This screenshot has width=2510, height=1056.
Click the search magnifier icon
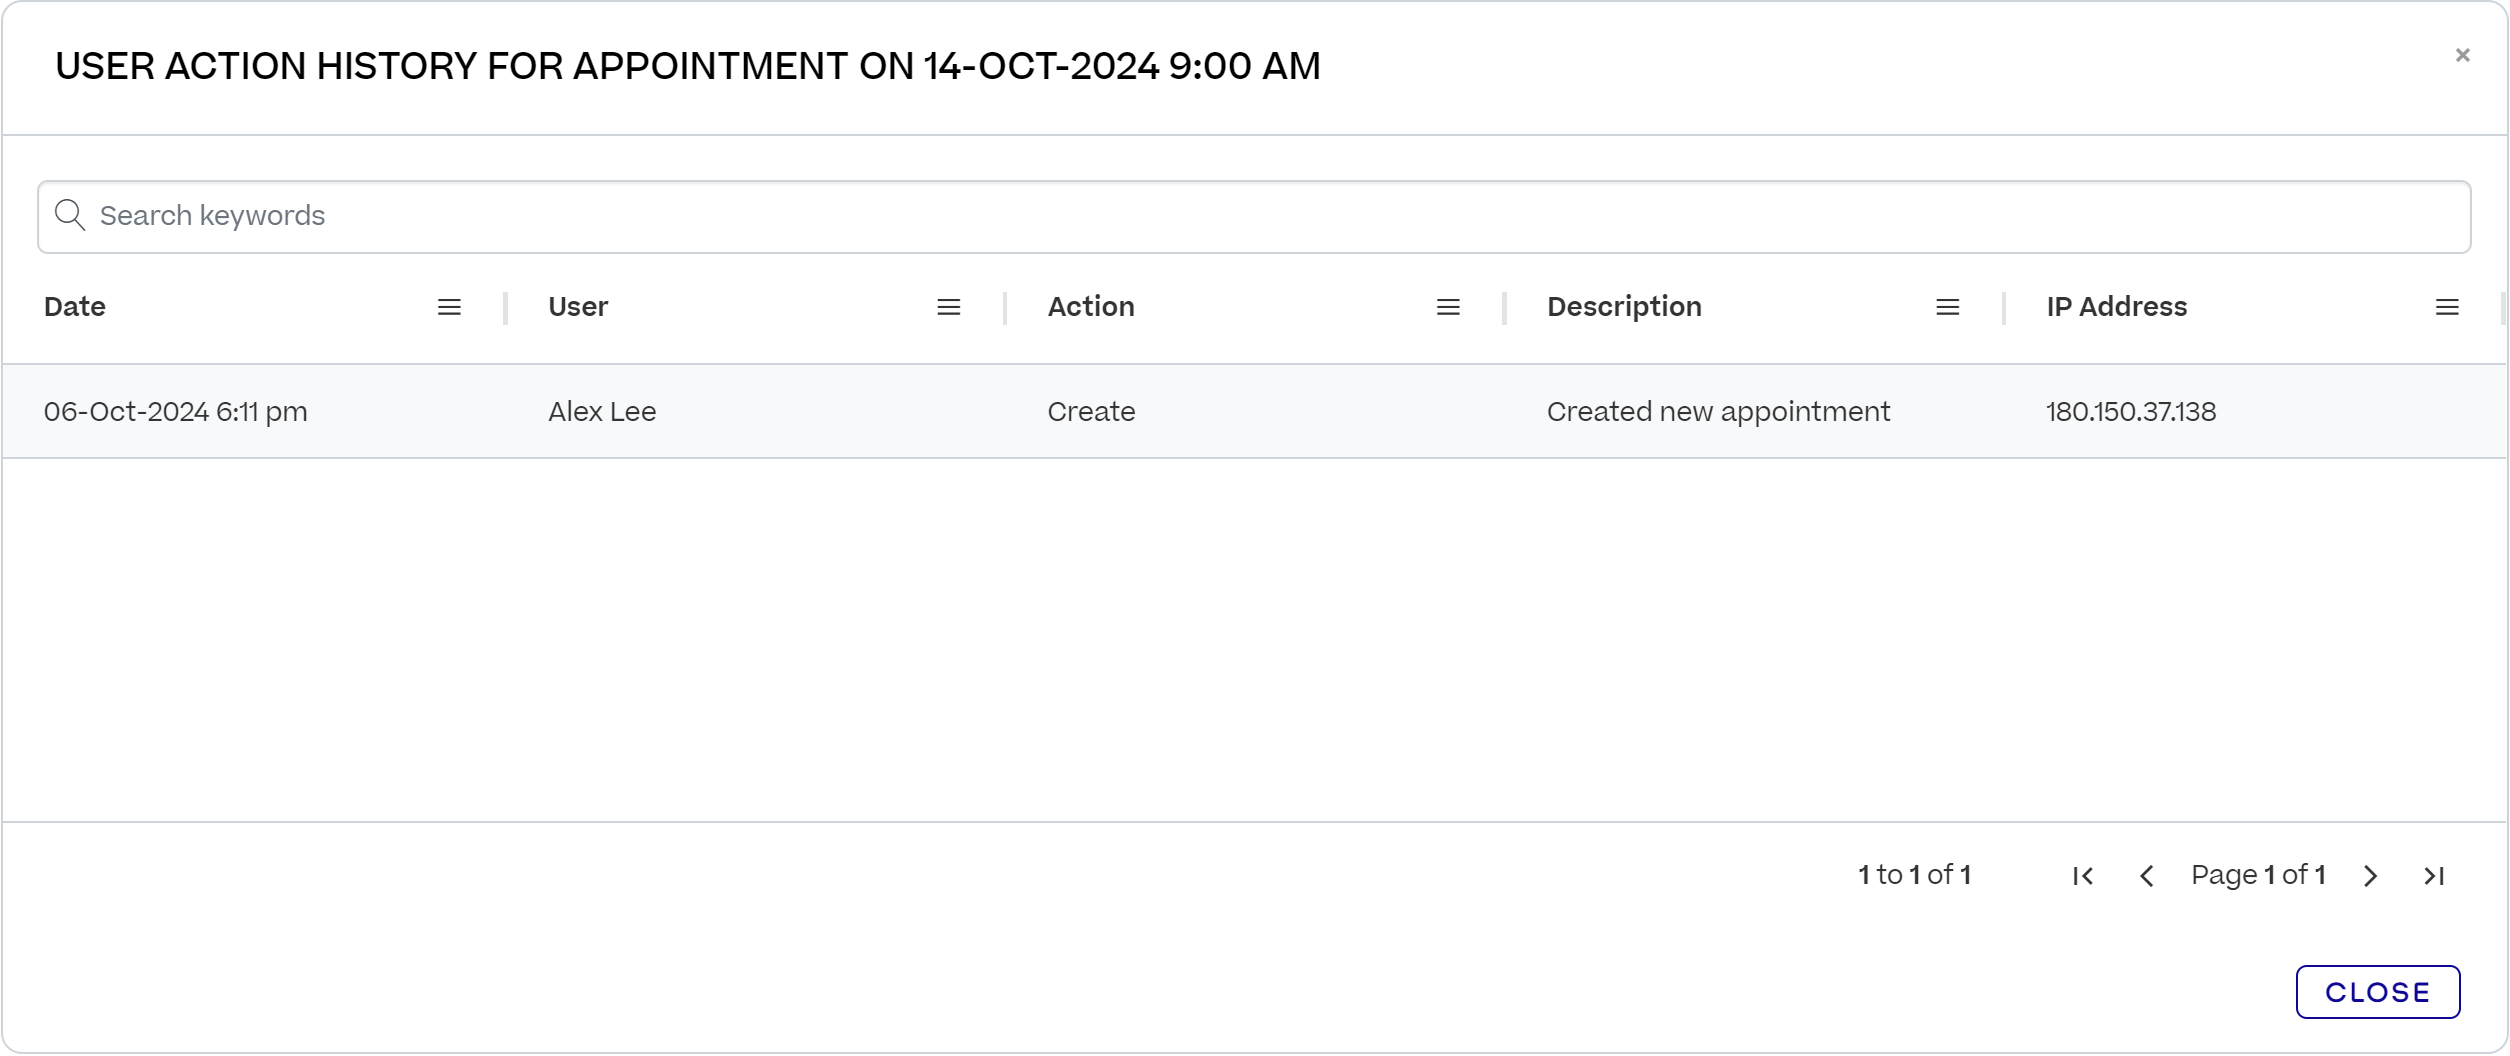(x=70, y=215)
